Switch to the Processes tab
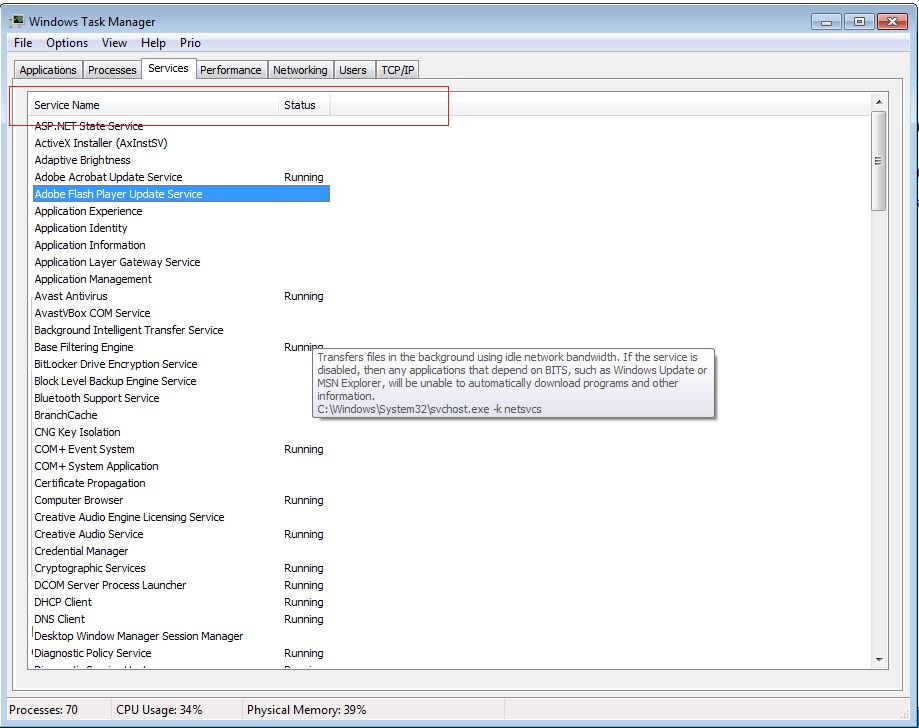919x728 pixels. [112, 70]
